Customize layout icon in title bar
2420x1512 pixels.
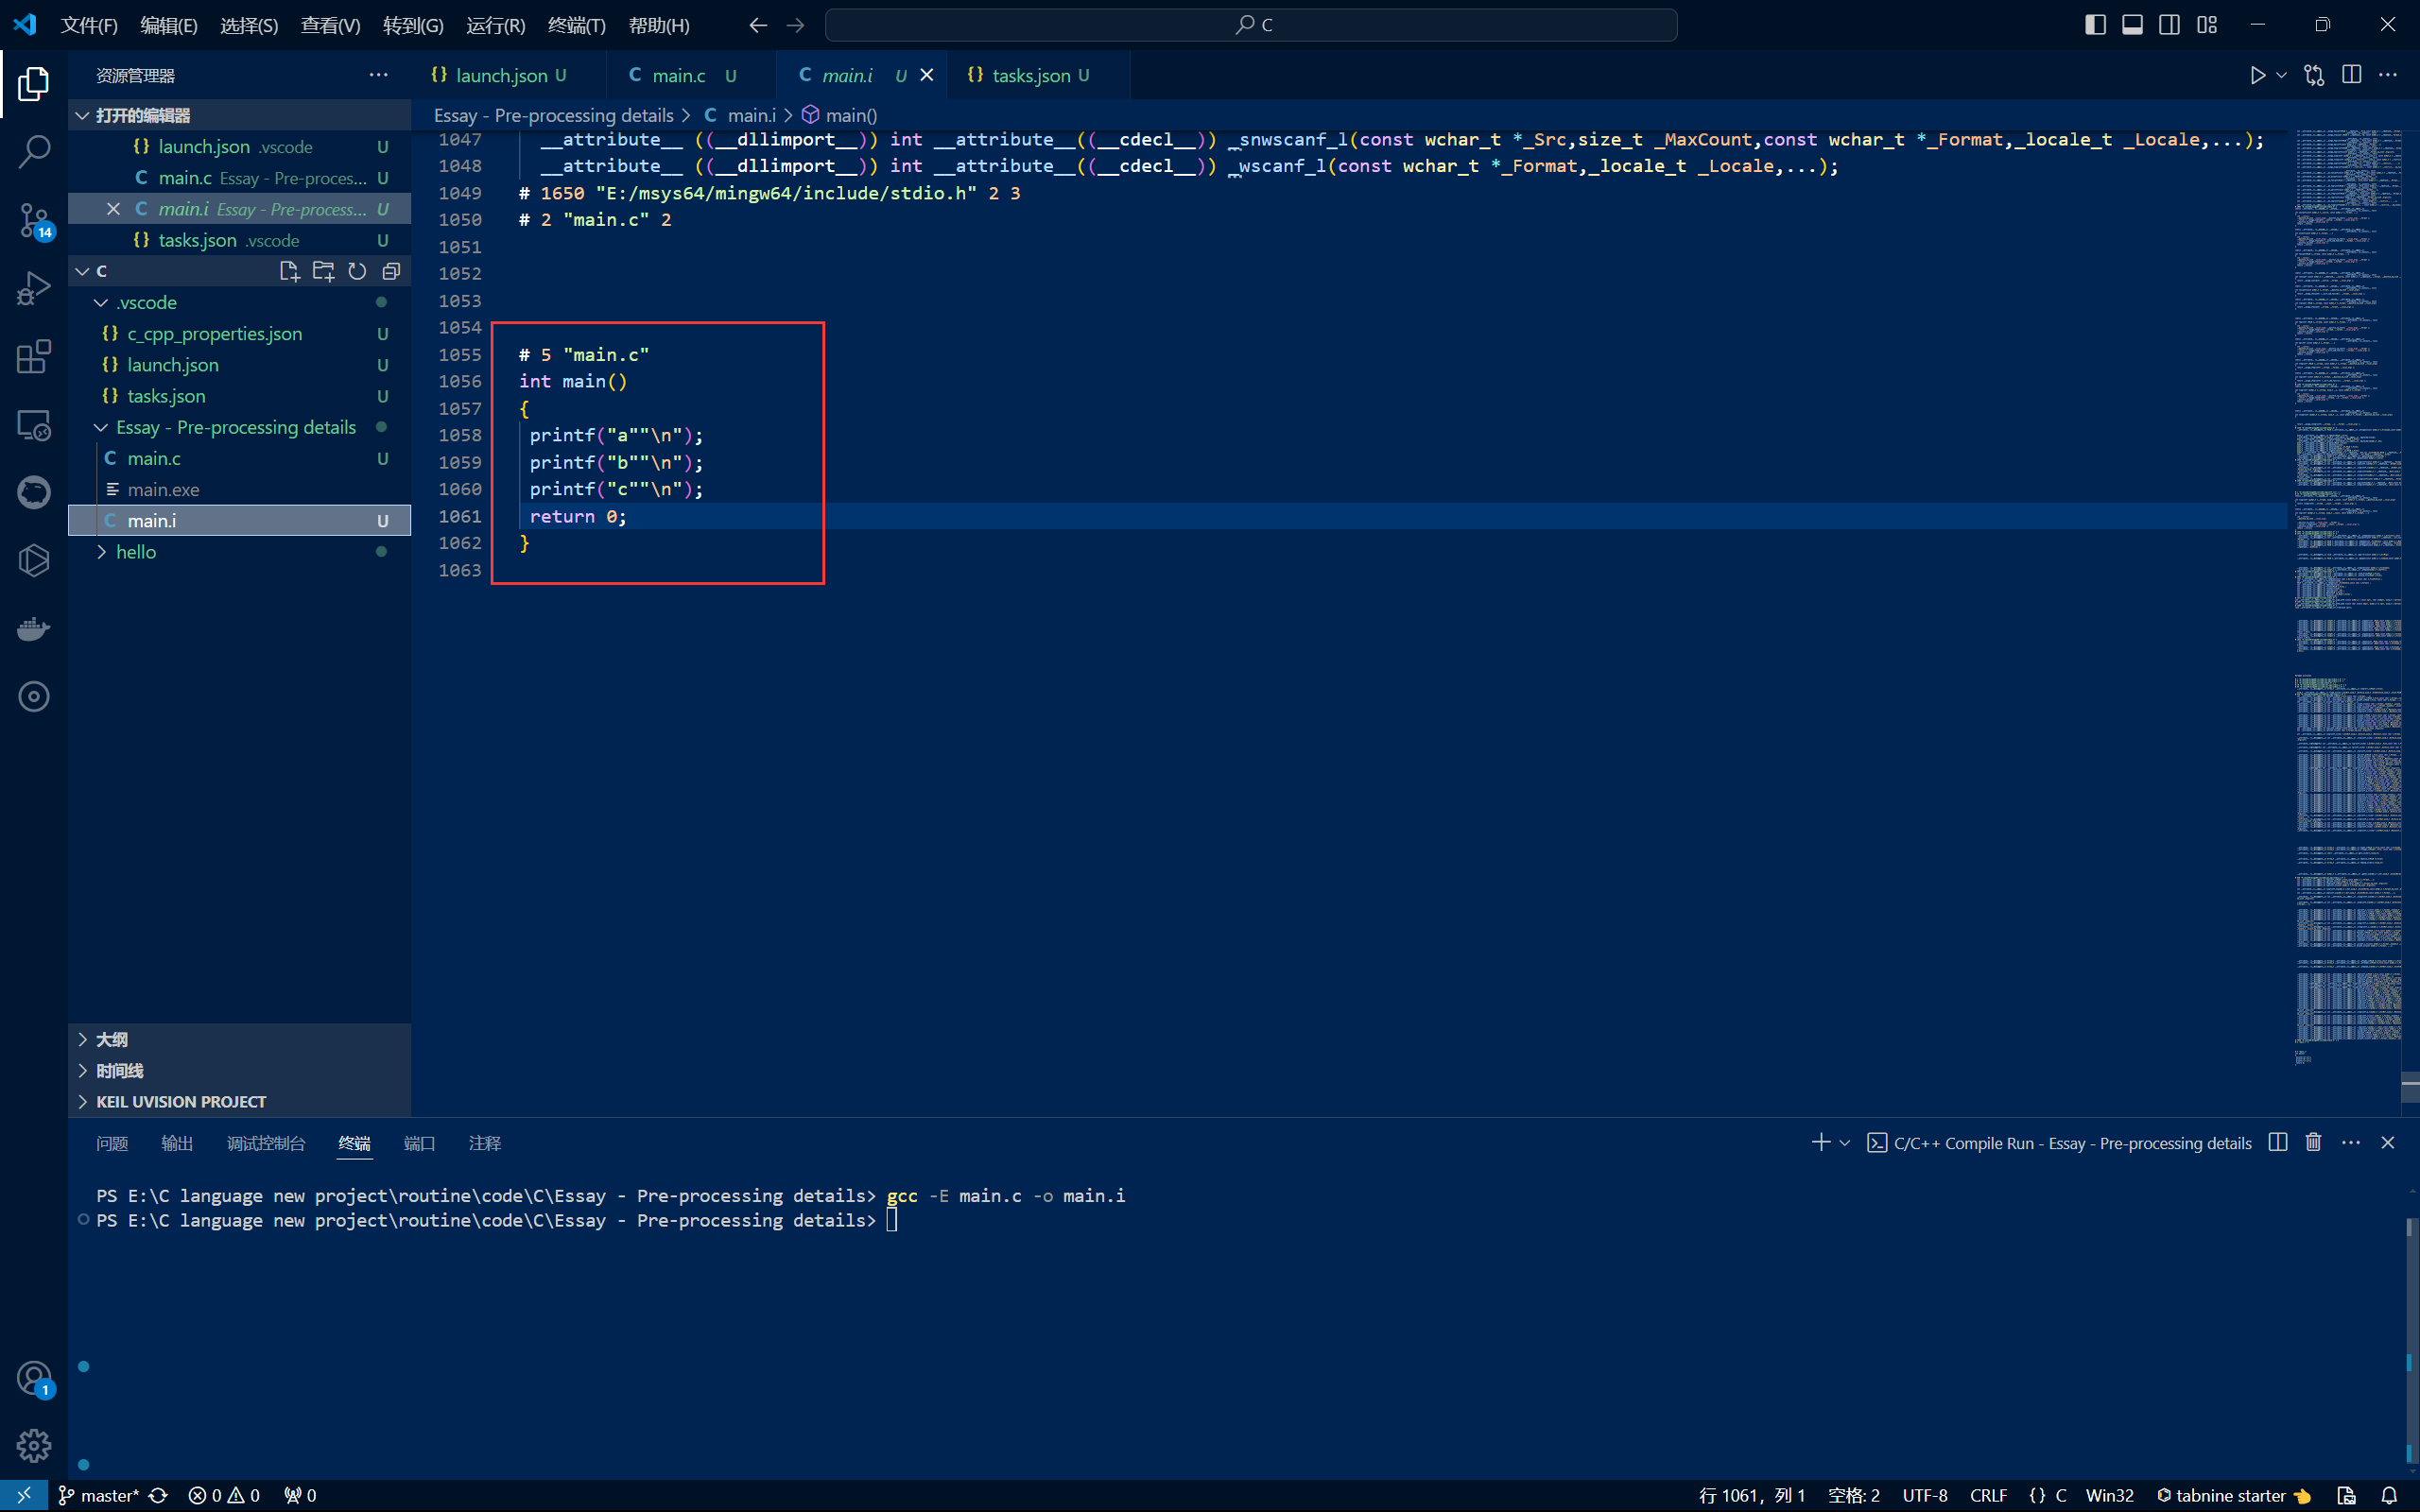[2207, 25]
